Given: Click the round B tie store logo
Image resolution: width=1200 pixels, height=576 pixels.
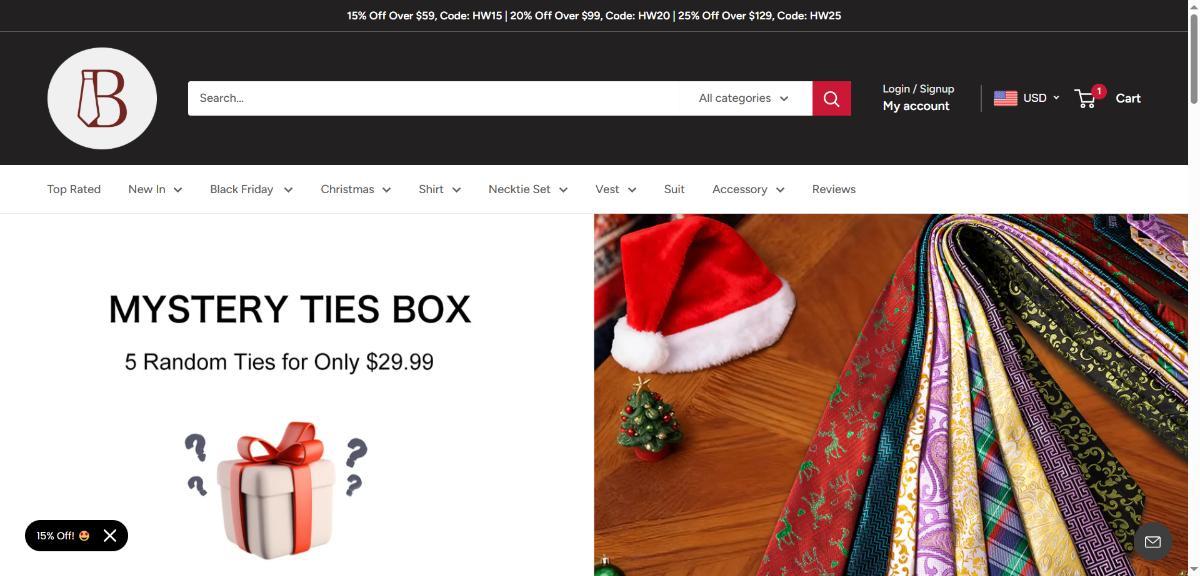Looking at the screenshot, I should coord(102,98).
